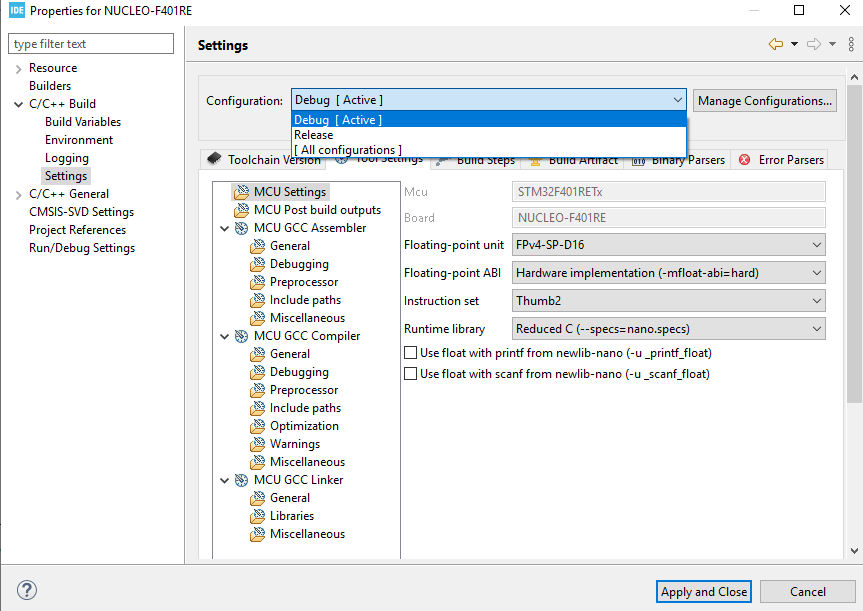Image resolution: width=863 pixels, height=611 pixels.
Task: Select the General icon under MCU GCC Linker
Action: tap(258, 498)
